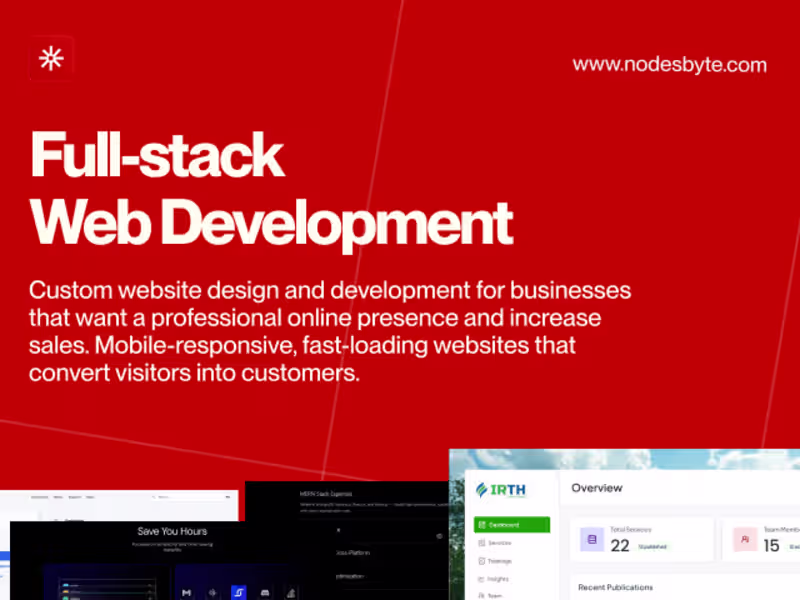Click the Team icon in the IRTH sidebar

(x=490, y=595)
